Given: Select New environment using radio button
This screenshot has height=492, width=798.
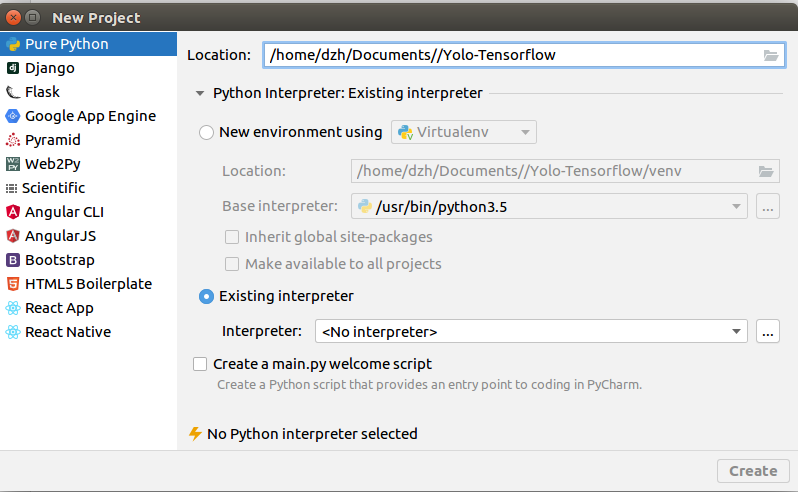Looking at the screenshot, I should click(x=207, y=132).
